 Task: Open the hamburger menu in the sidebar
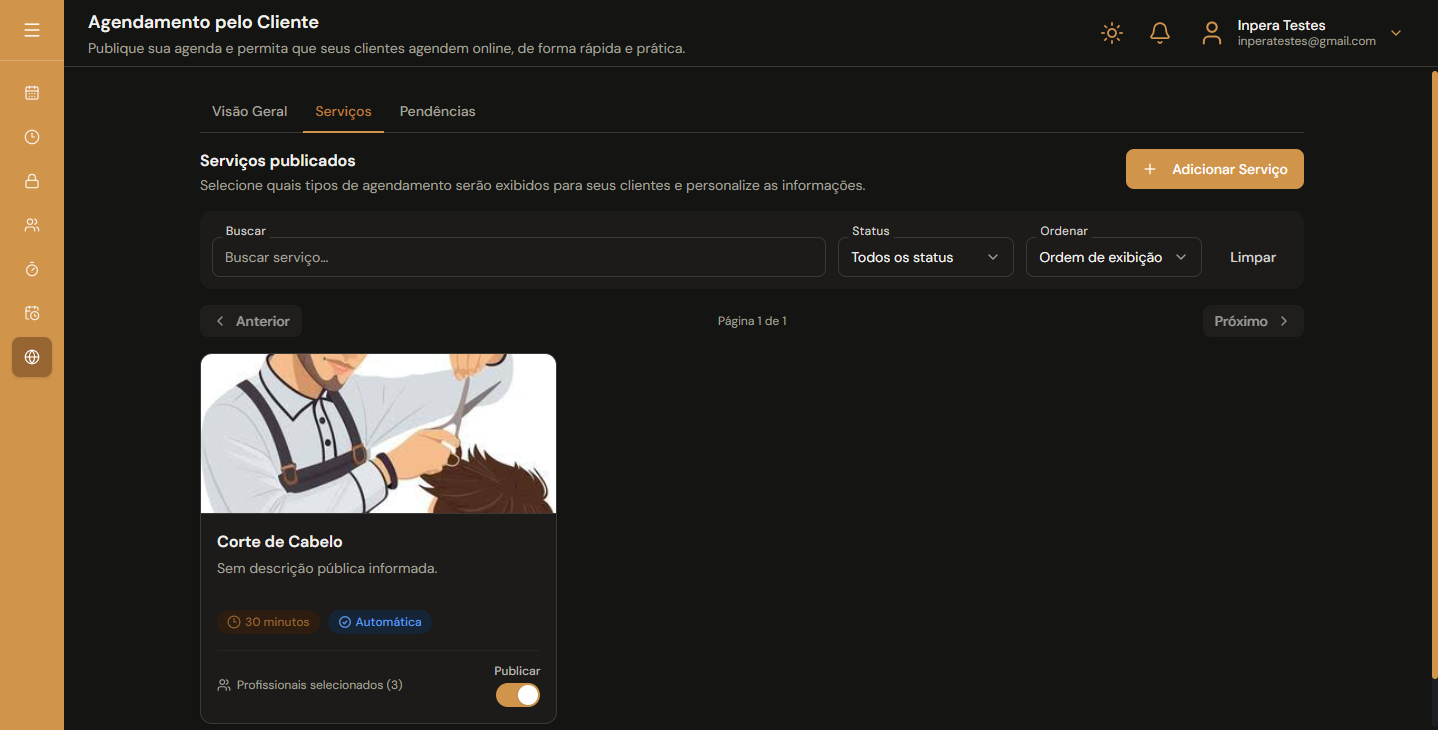(x=32, y=31)
